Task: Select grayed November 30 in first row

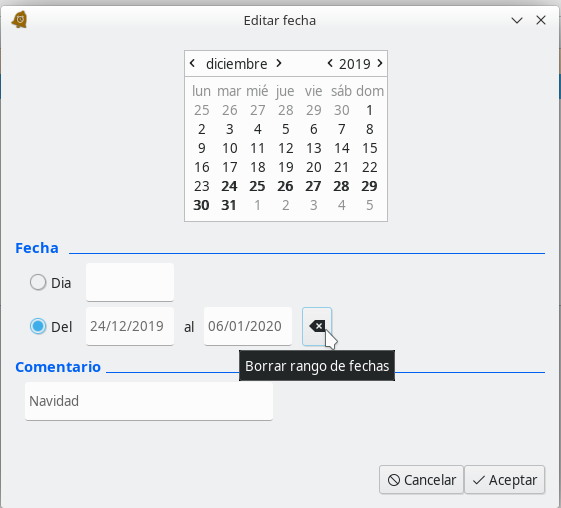Action: tap(341, 110)
